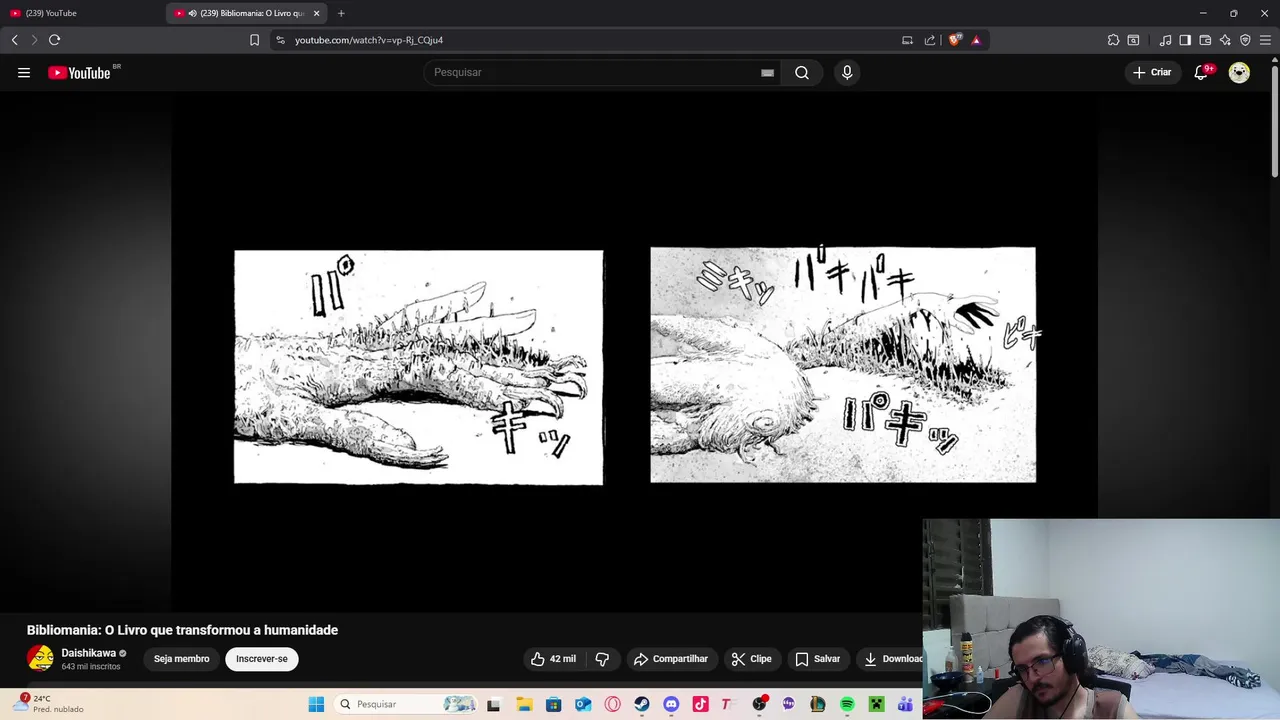This screenshot has height=720, width=1280.
Task: Click the search magnifier button
Action: 802,72
